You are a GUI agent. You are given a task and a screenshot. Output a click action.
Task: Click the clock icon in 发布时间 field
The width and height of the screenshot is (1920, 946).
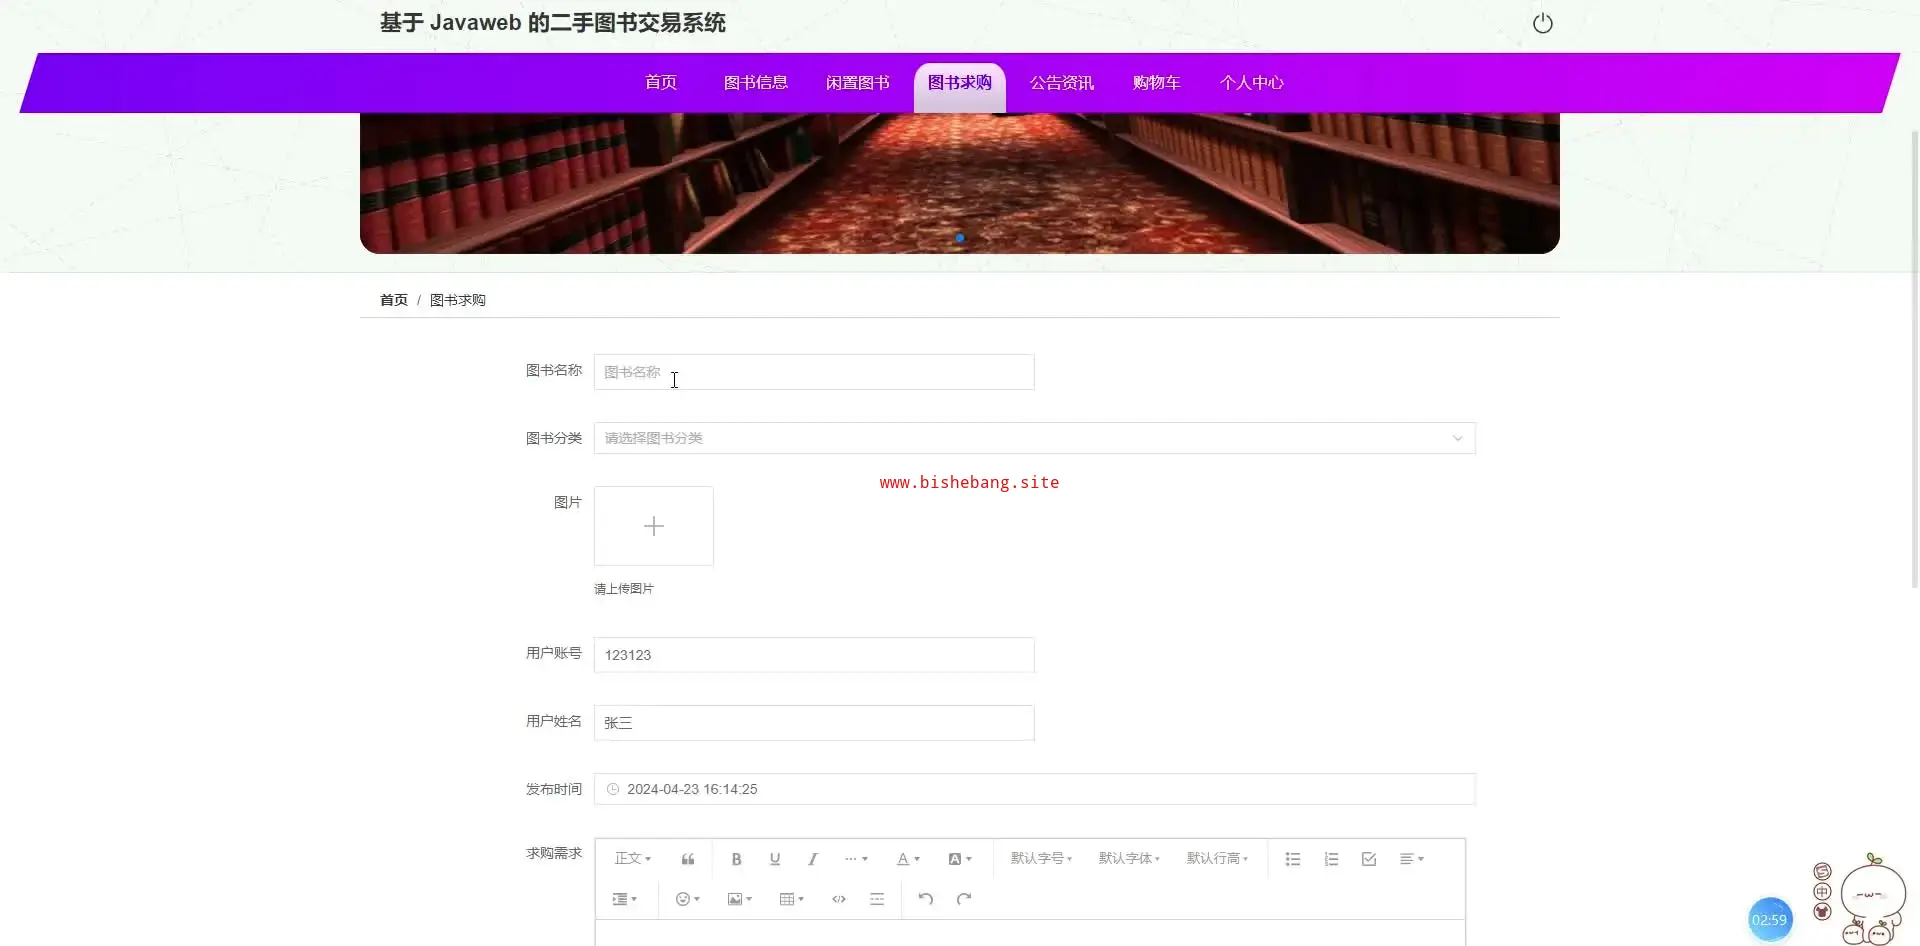[613, 789]
